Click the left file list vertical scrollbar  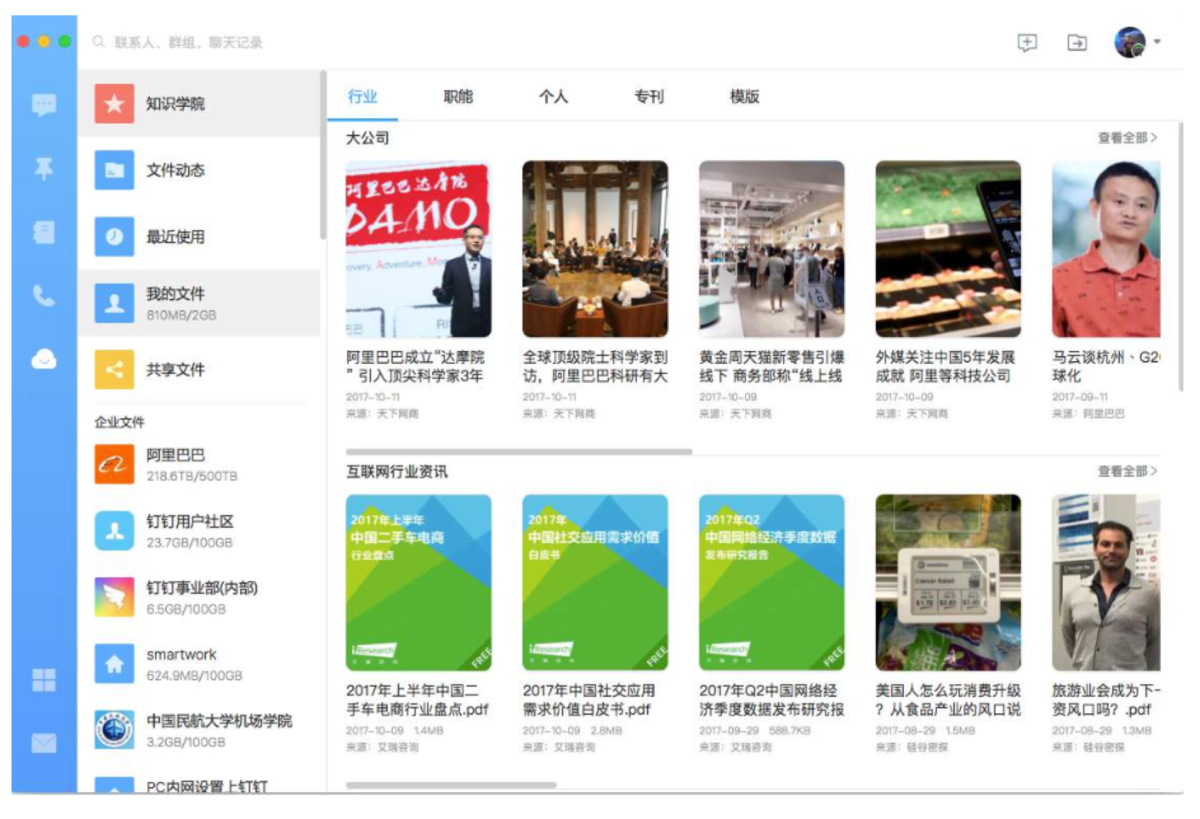coord(323,155)
